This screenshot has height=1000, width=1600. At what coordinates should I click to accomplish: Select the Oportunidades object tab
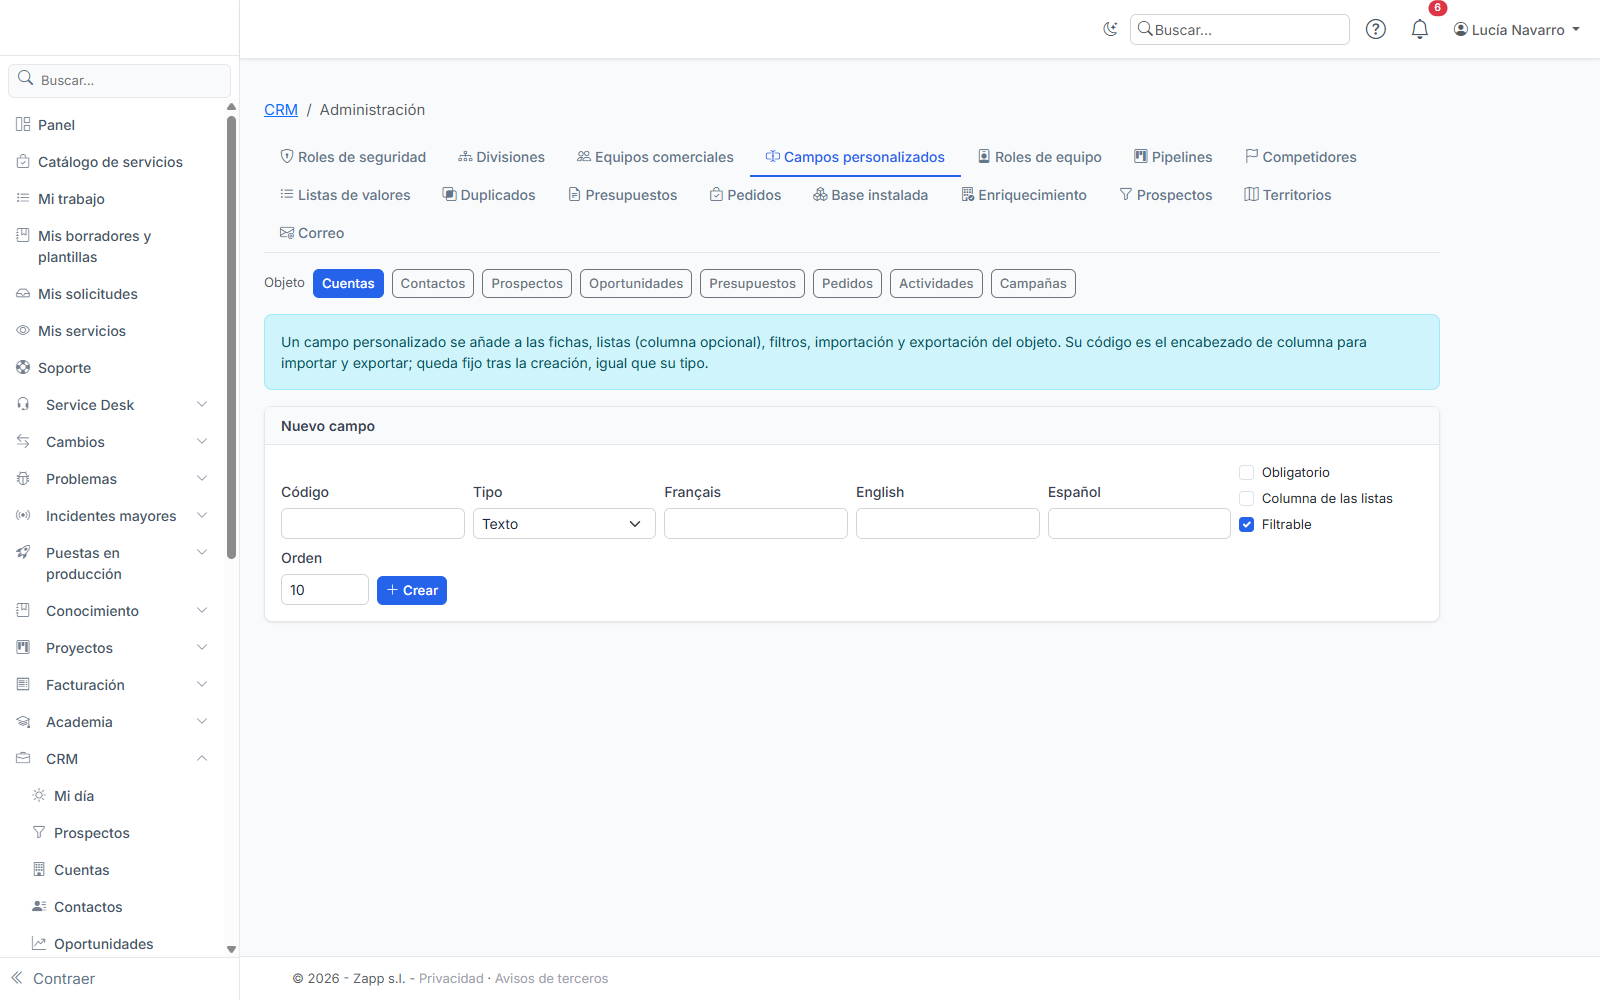click(x=636, y=284)
